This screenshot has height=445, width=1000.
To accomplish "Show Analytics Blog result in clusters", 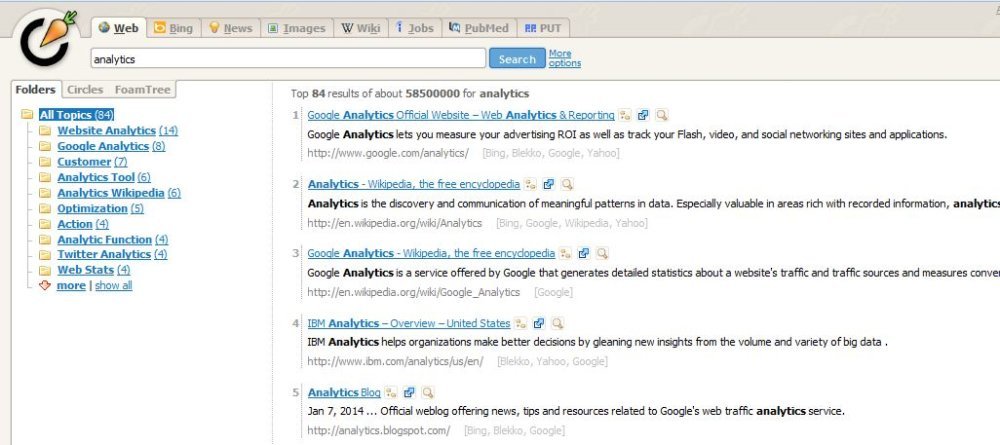I will tap(391, 393).
